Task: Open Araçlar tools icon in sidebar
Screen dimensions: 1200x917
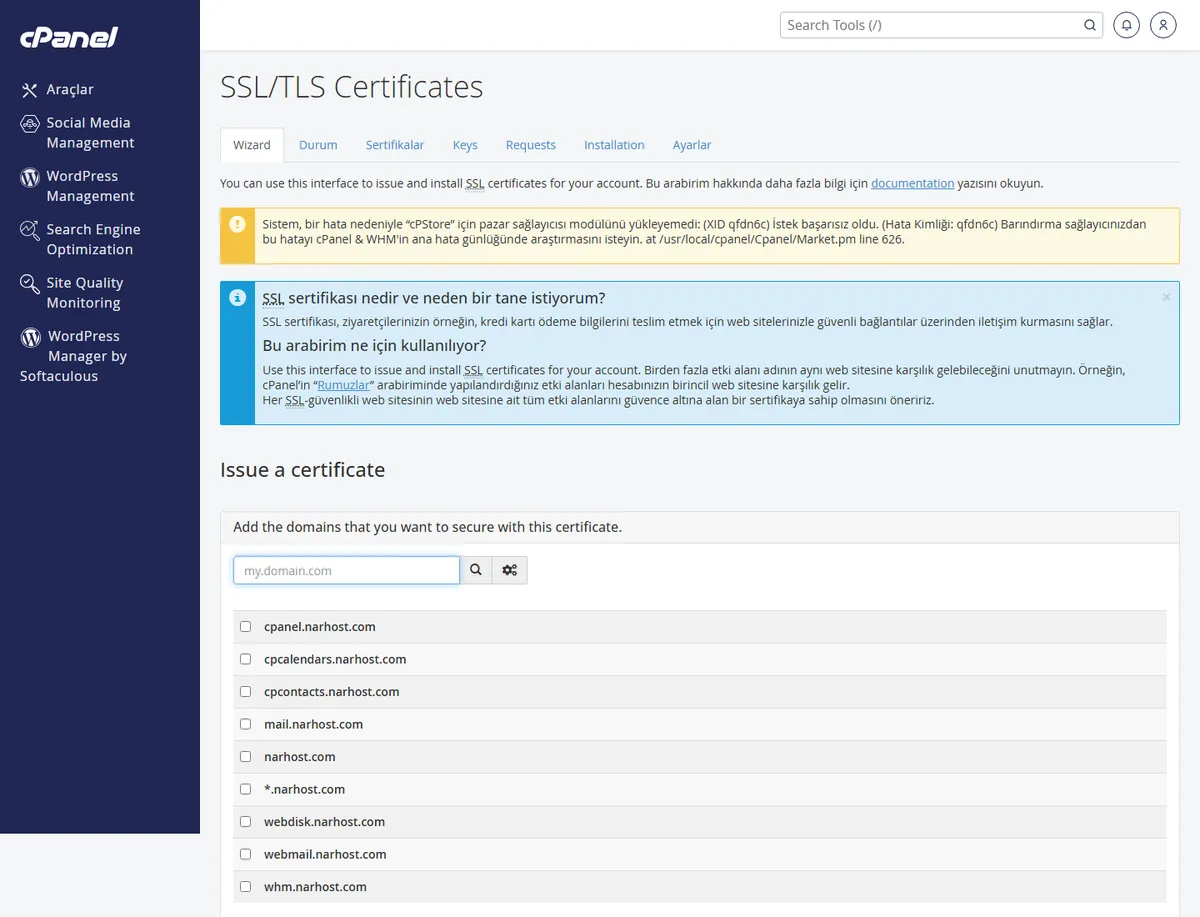Action: point(30,90)
